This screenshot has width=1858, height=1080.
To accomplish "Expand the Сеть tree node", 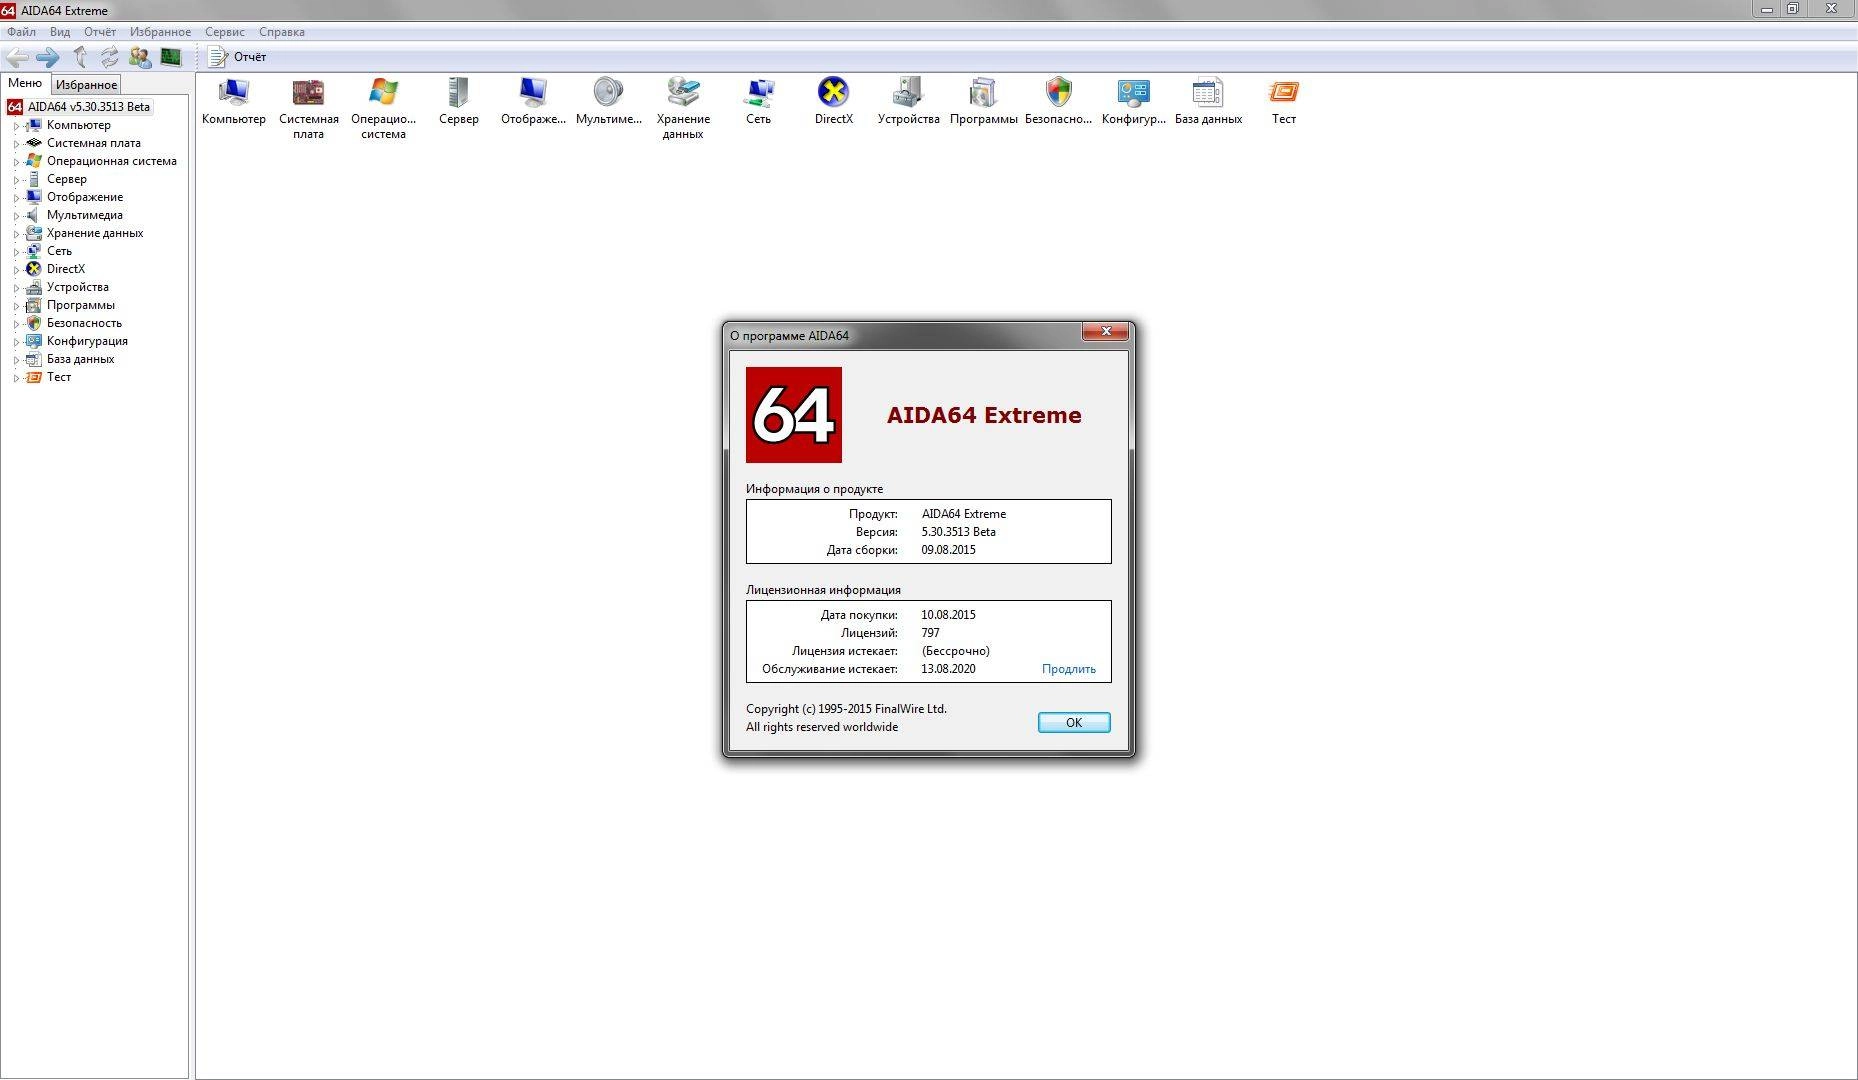I will click(x=16, y=252).
